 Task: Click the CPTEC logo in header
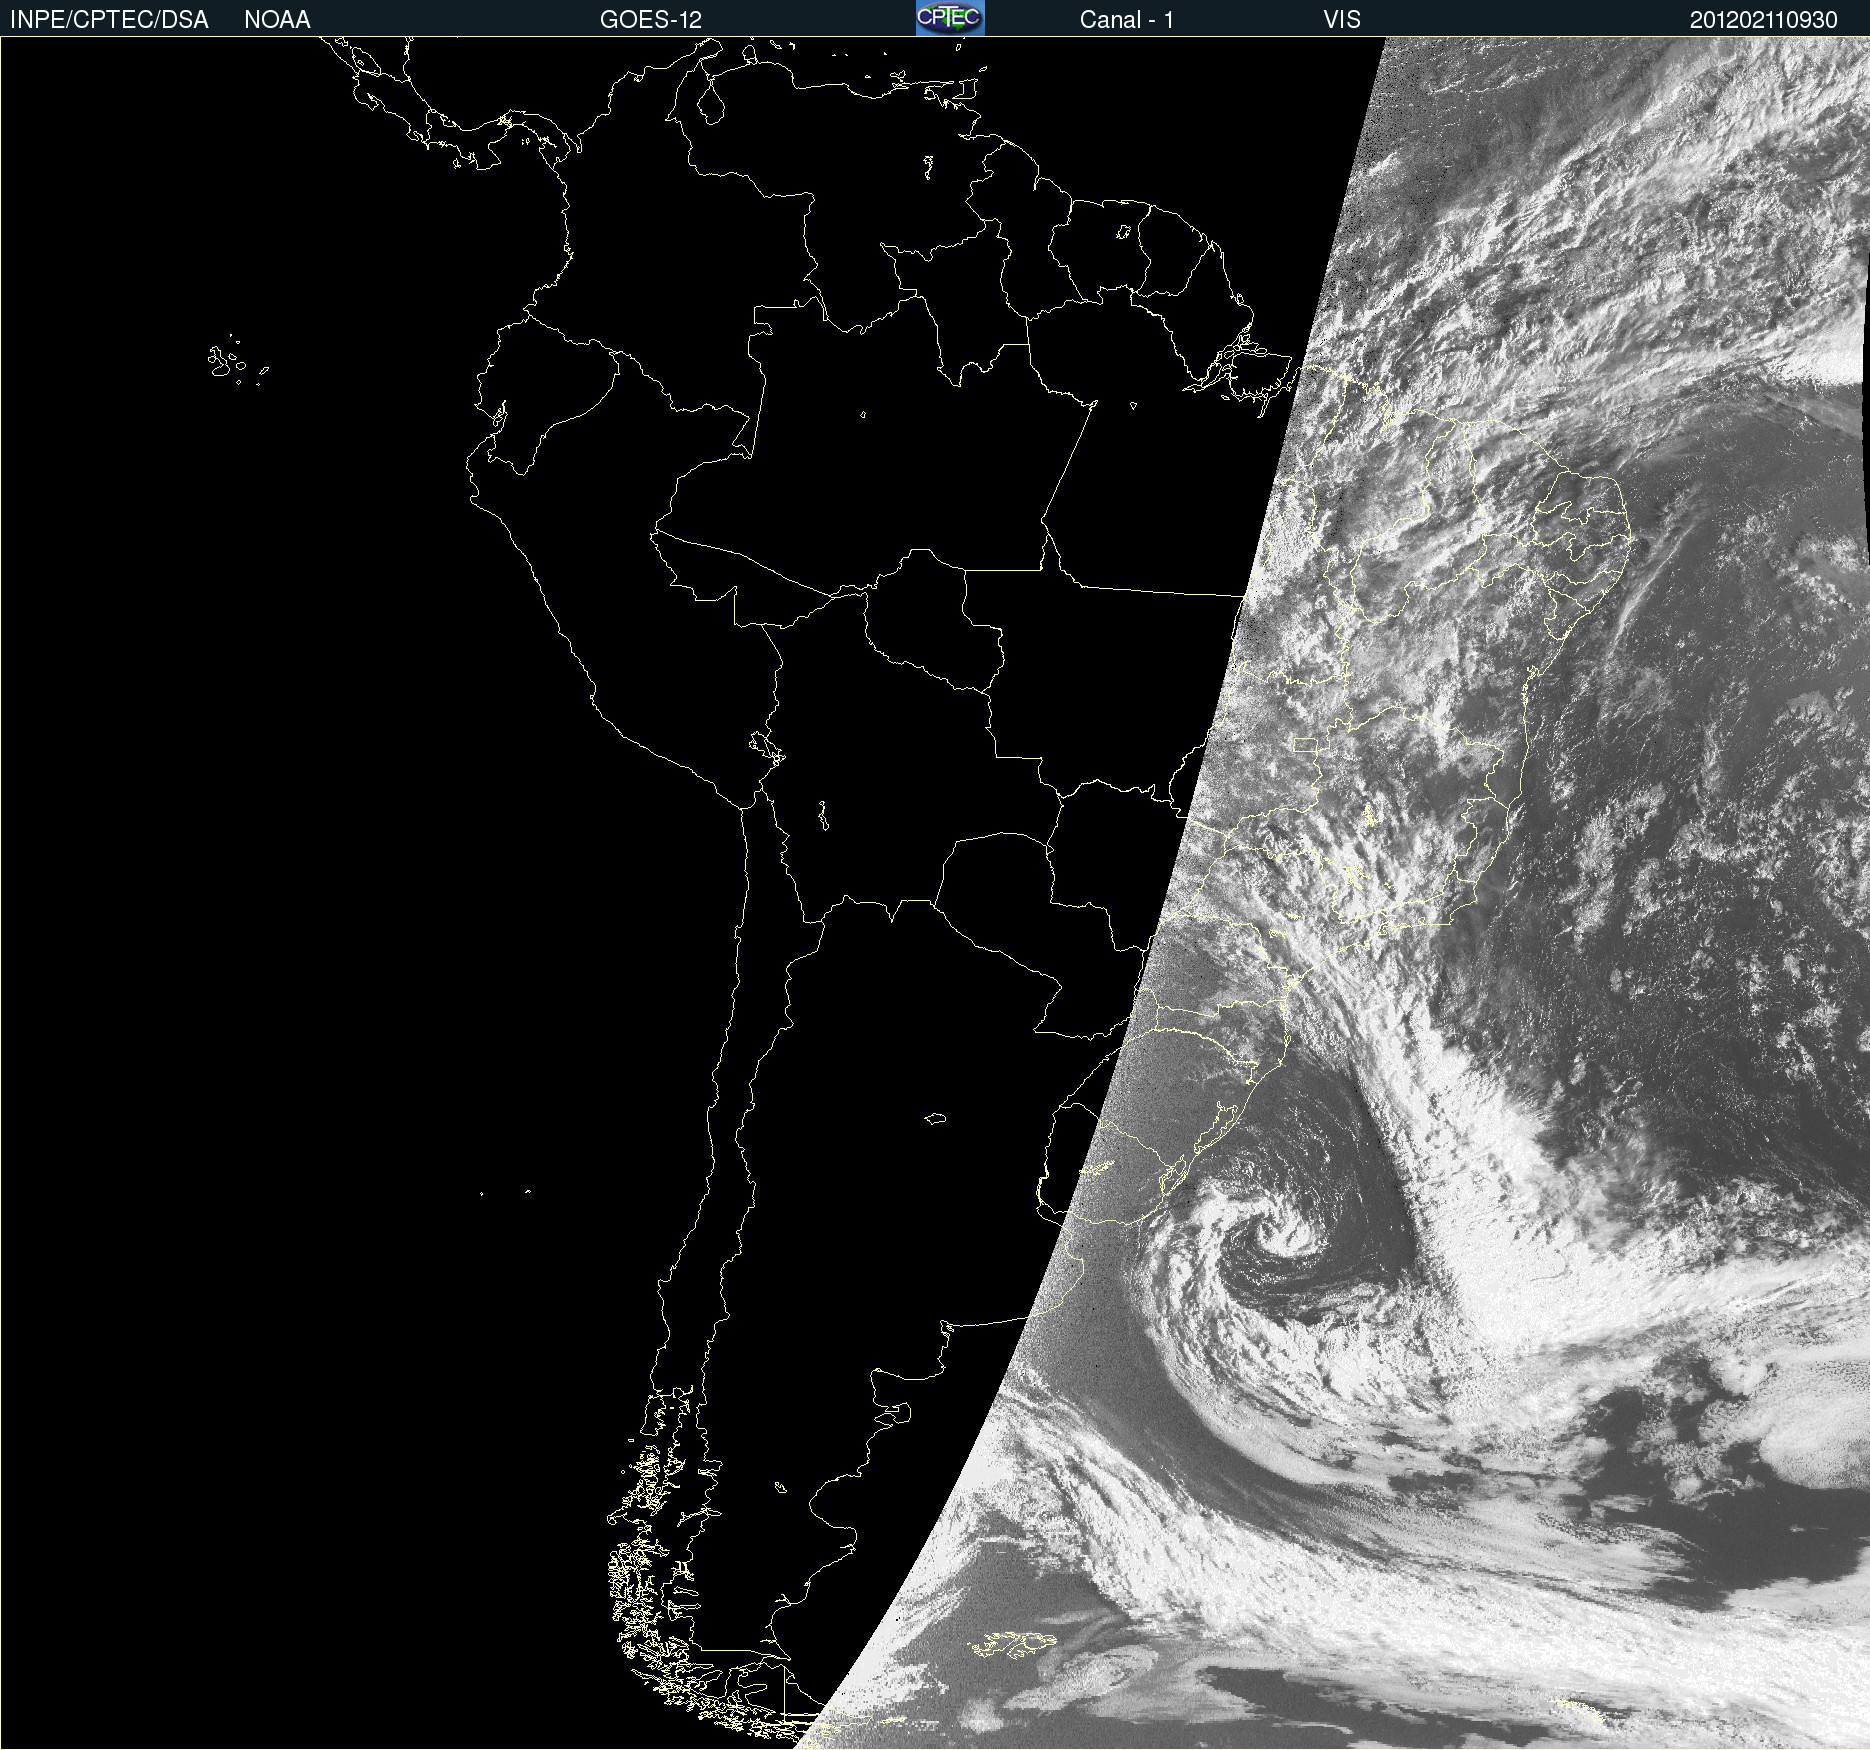(950, 18)
